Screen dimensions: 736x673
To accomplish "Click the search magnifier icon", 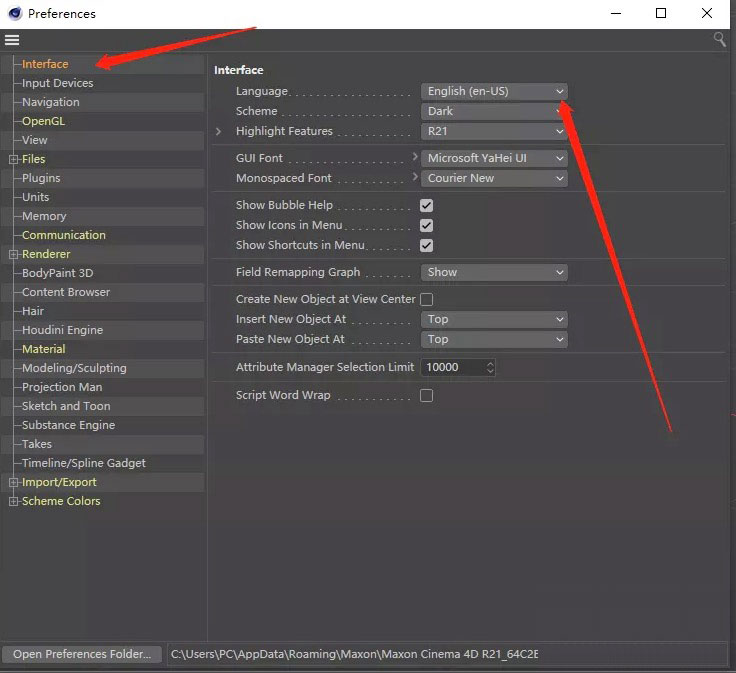I will pos(719,40).
